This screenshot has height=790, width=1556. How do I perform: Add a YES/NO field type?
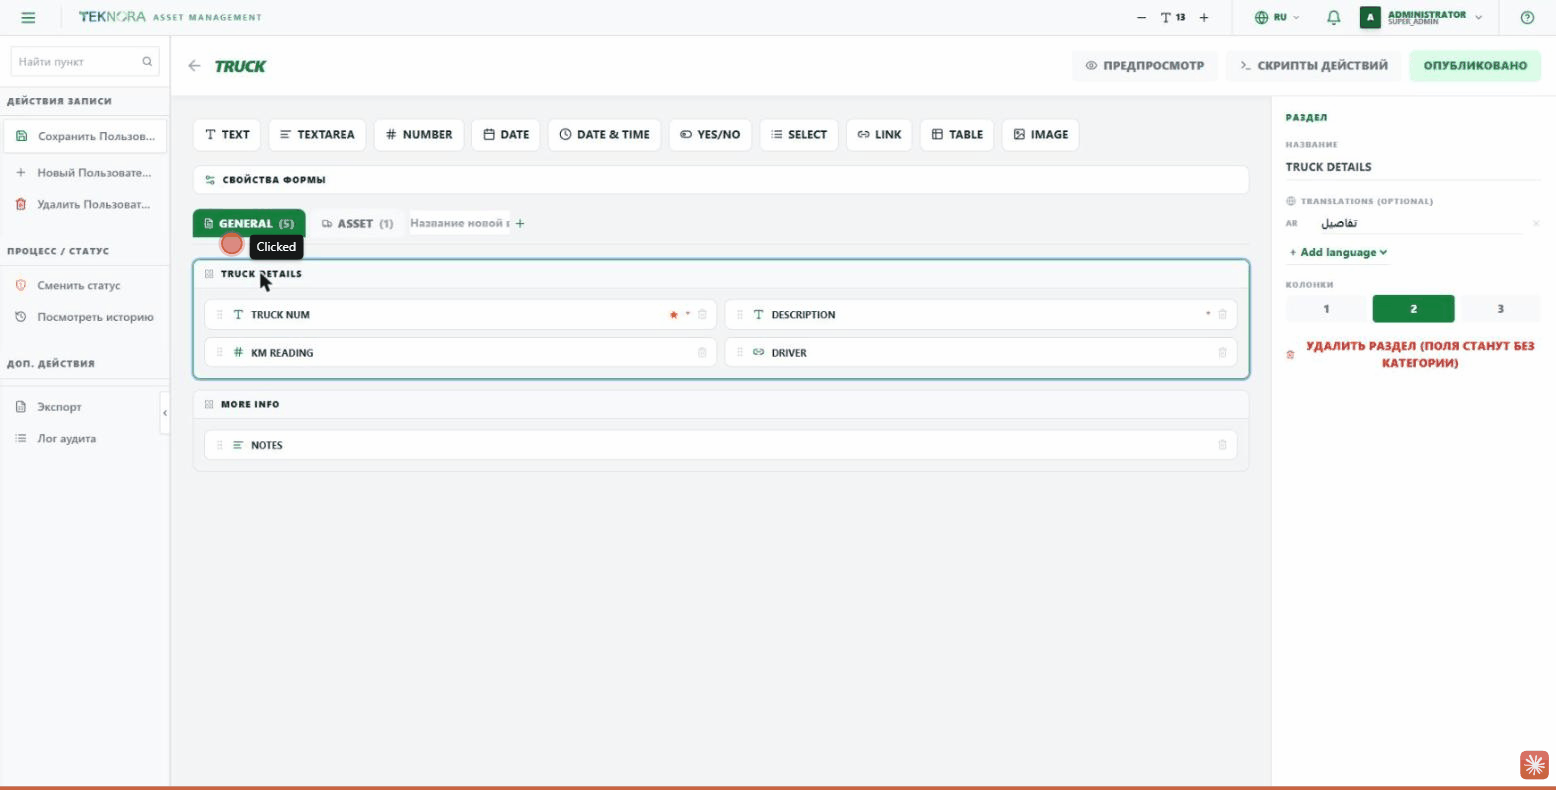click(x=710, y=134)
